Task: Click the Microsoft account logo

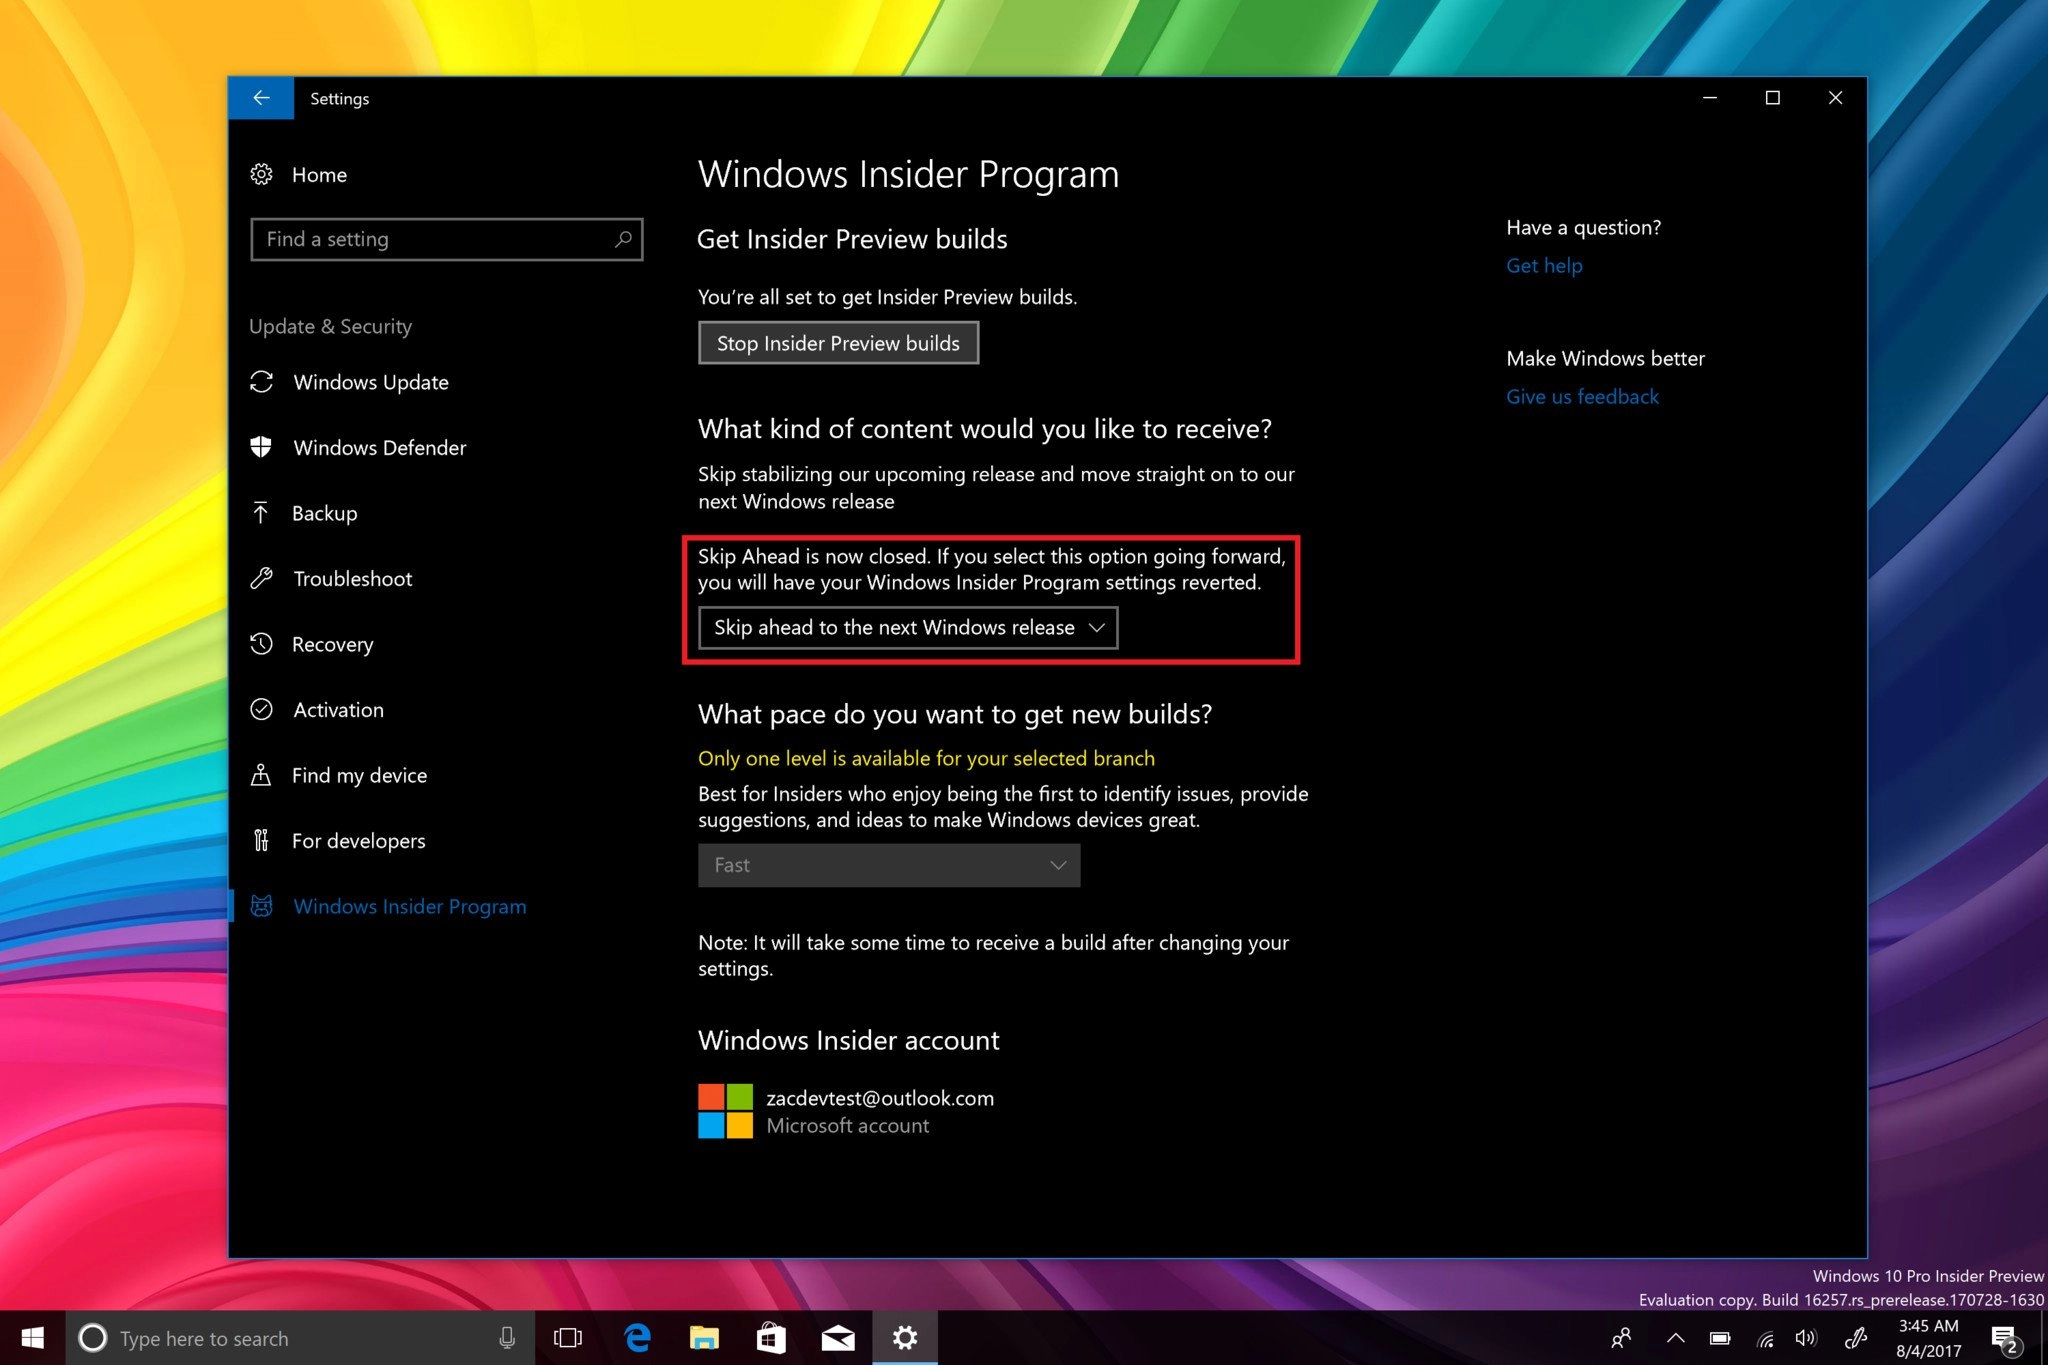Action: pos(725,1111)
